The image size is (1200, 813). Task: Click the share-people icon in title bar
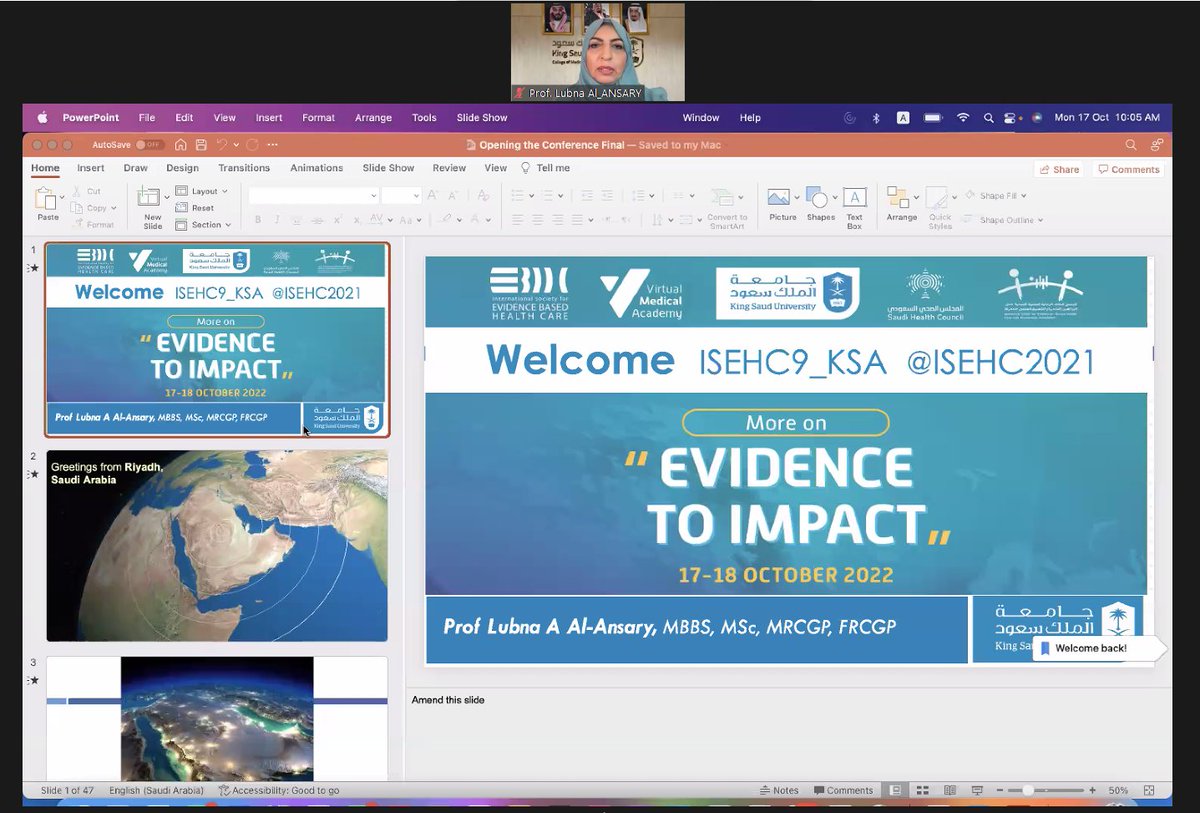(1157, 145)
